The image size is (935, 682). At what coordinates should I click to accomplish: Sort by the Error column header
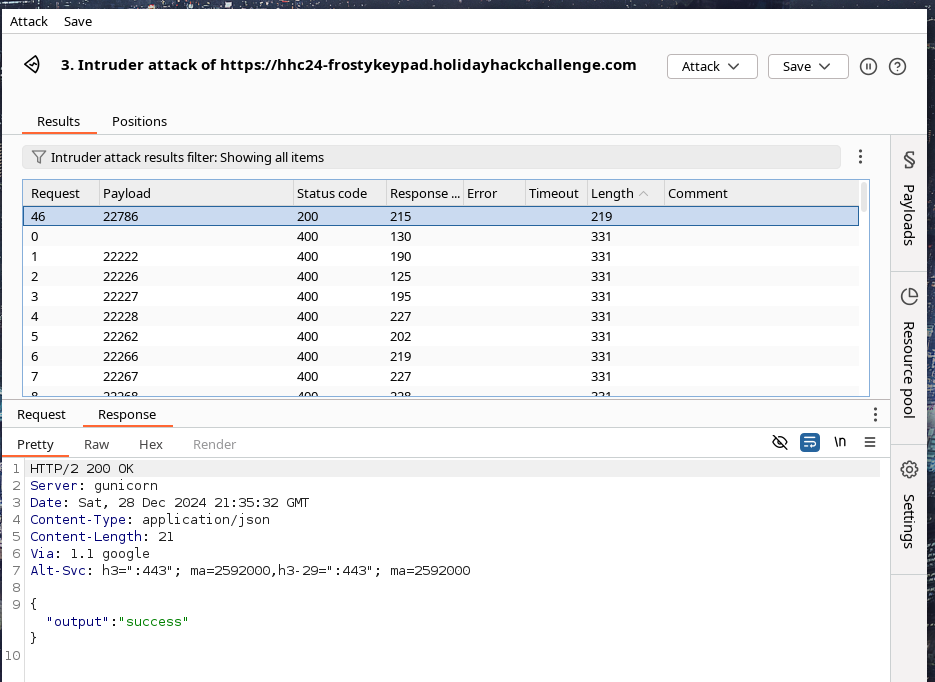coord(494,193)
